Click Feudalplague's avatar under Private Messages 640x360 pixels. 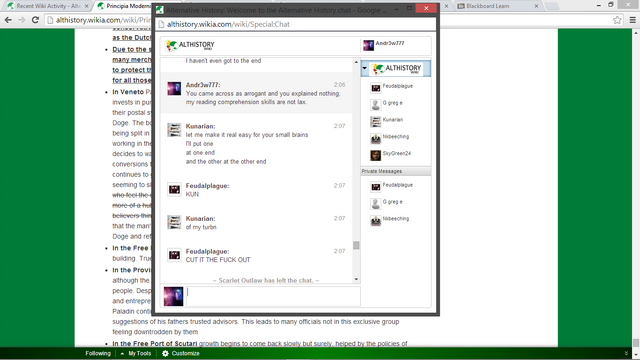click(376, 187)
